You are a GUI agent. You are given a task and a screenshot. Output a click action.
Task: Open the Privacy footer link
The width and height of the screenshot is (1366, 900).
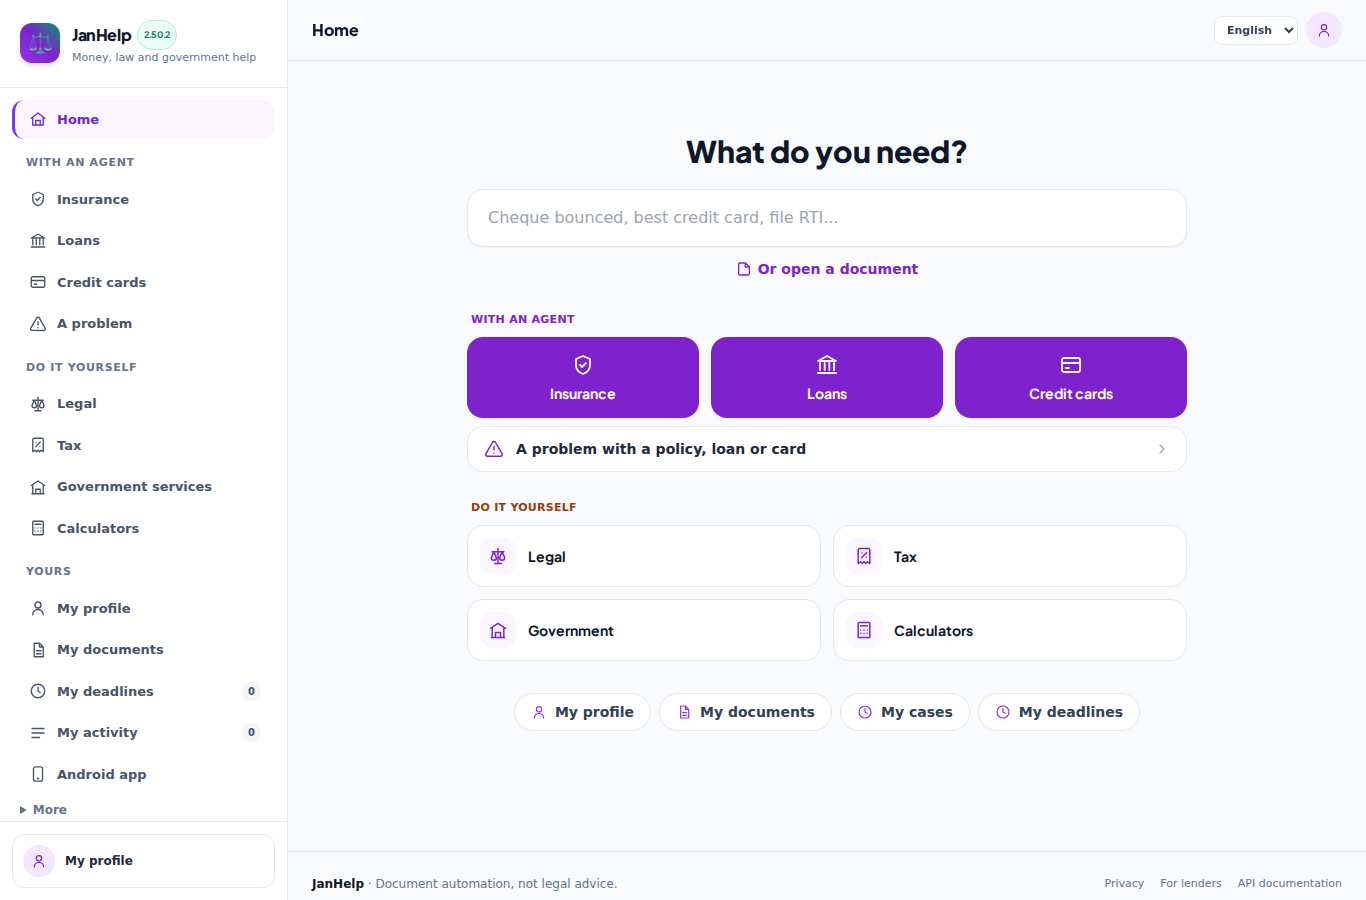[1124, 883]
